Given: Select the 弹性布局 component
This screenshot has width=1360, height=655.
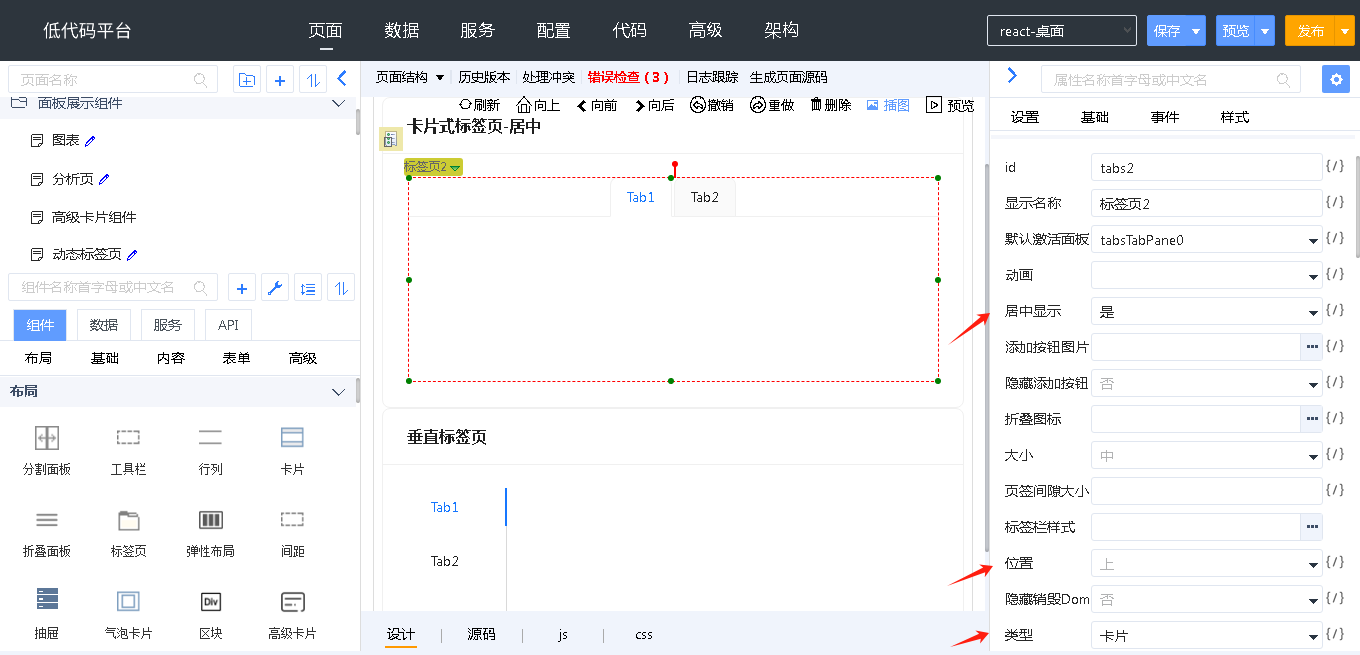Looking at the screenshot, I should (x=210, y=532).
